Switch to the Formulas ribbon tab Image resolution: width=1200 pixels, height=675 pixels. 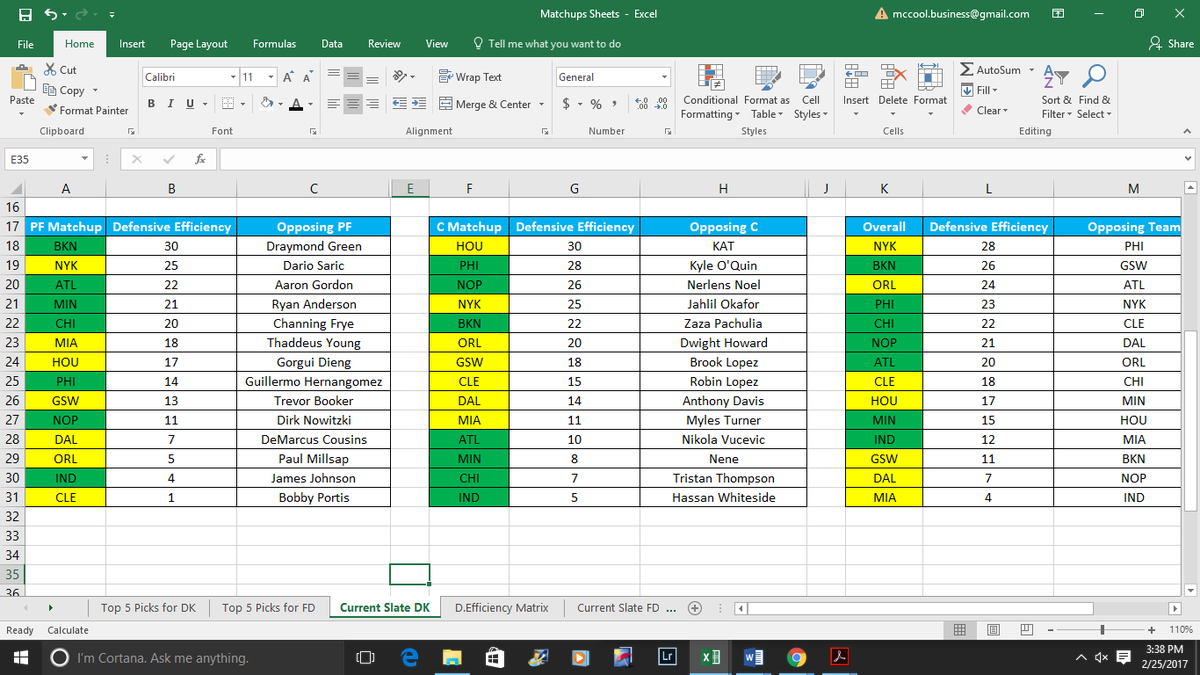[x=274, y=44]
